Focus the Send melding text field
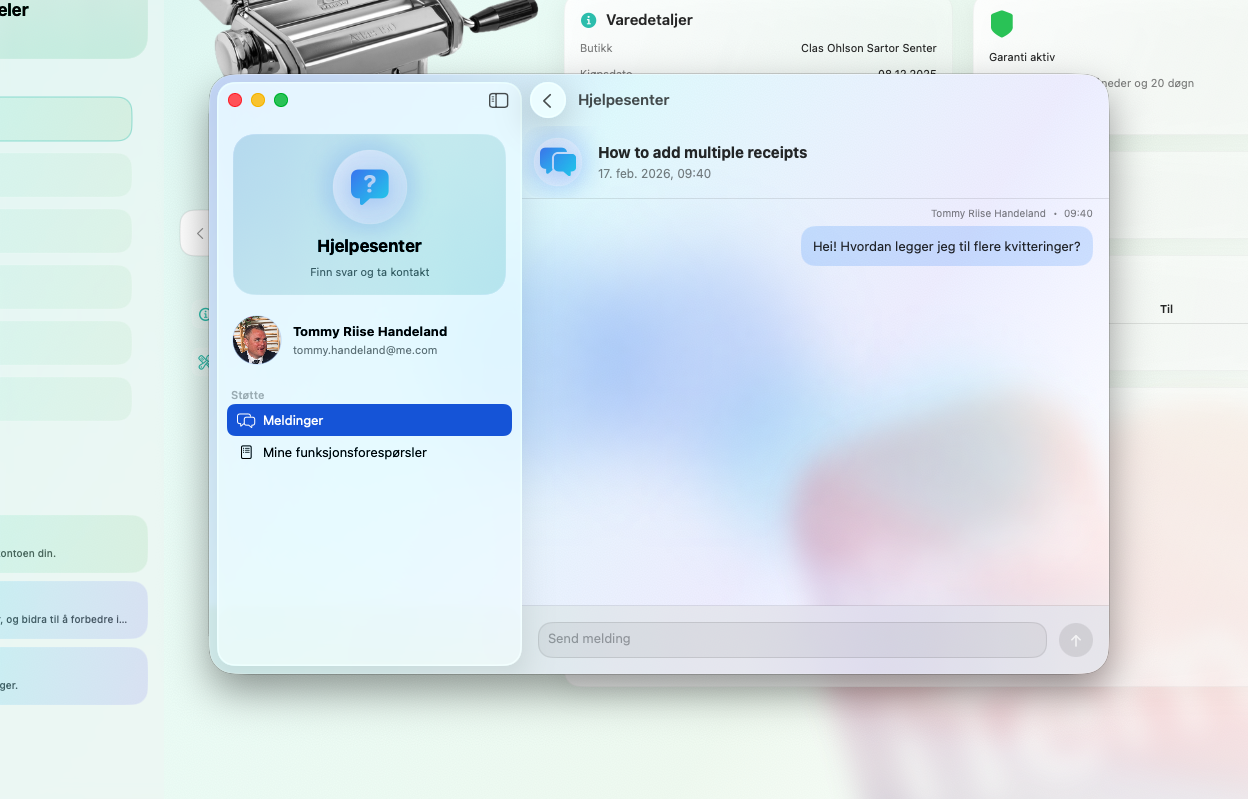Viewport: 1248px width, 799px height. tap(792, 639)
